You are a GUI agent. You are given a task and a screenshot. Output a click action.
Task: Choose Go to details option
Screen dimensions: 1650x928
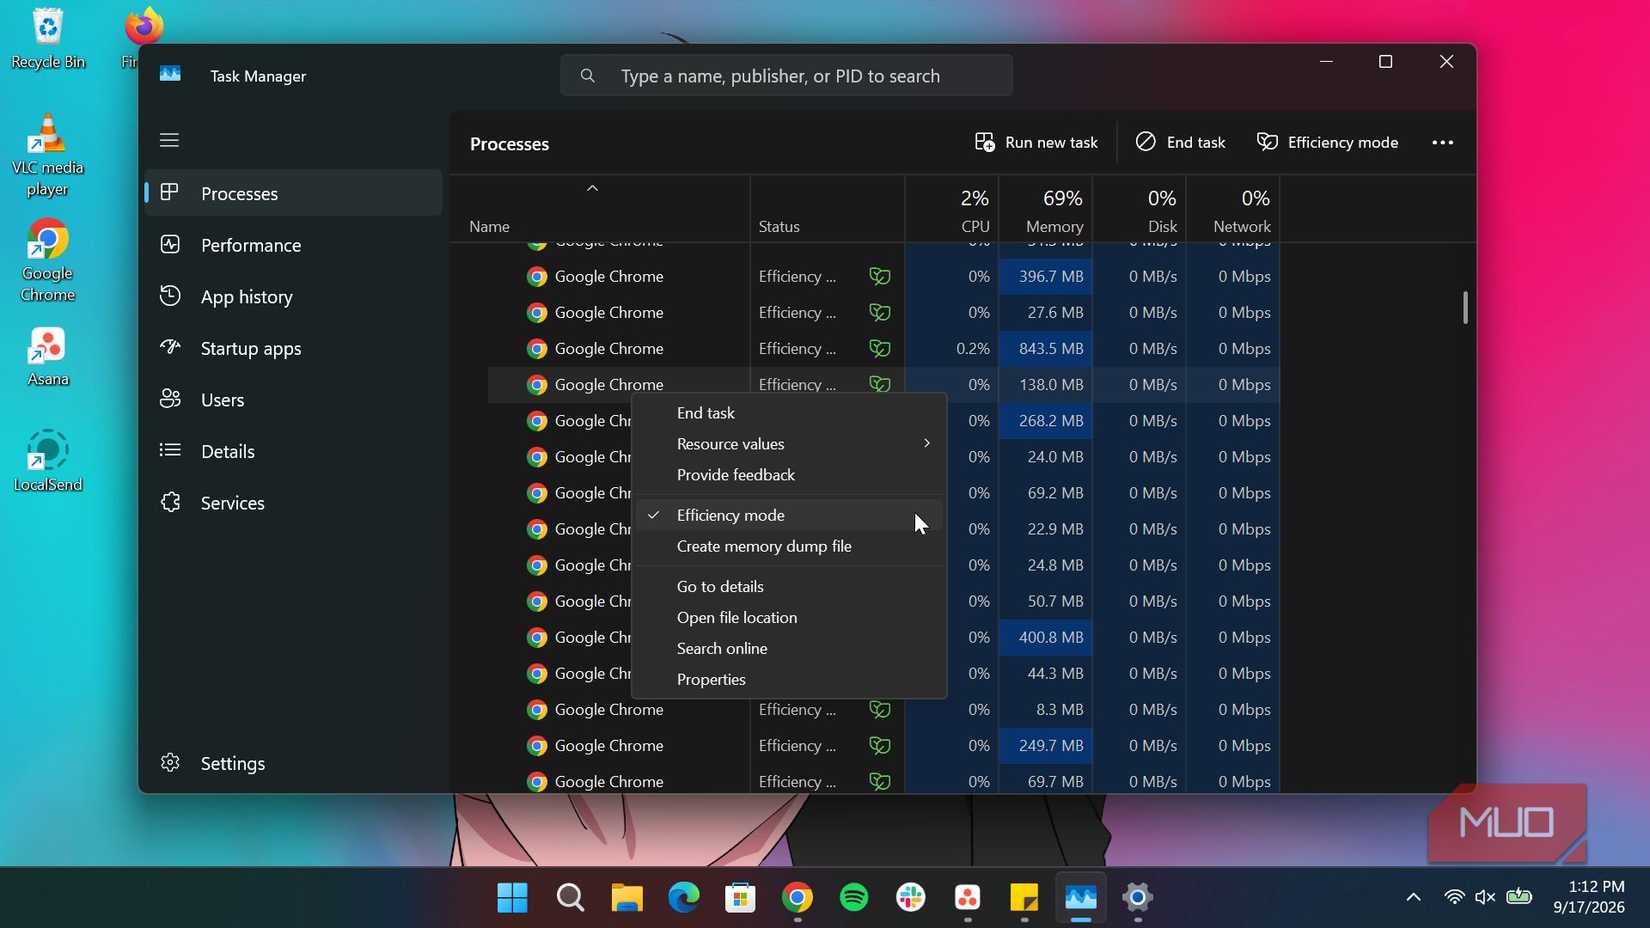789,586
